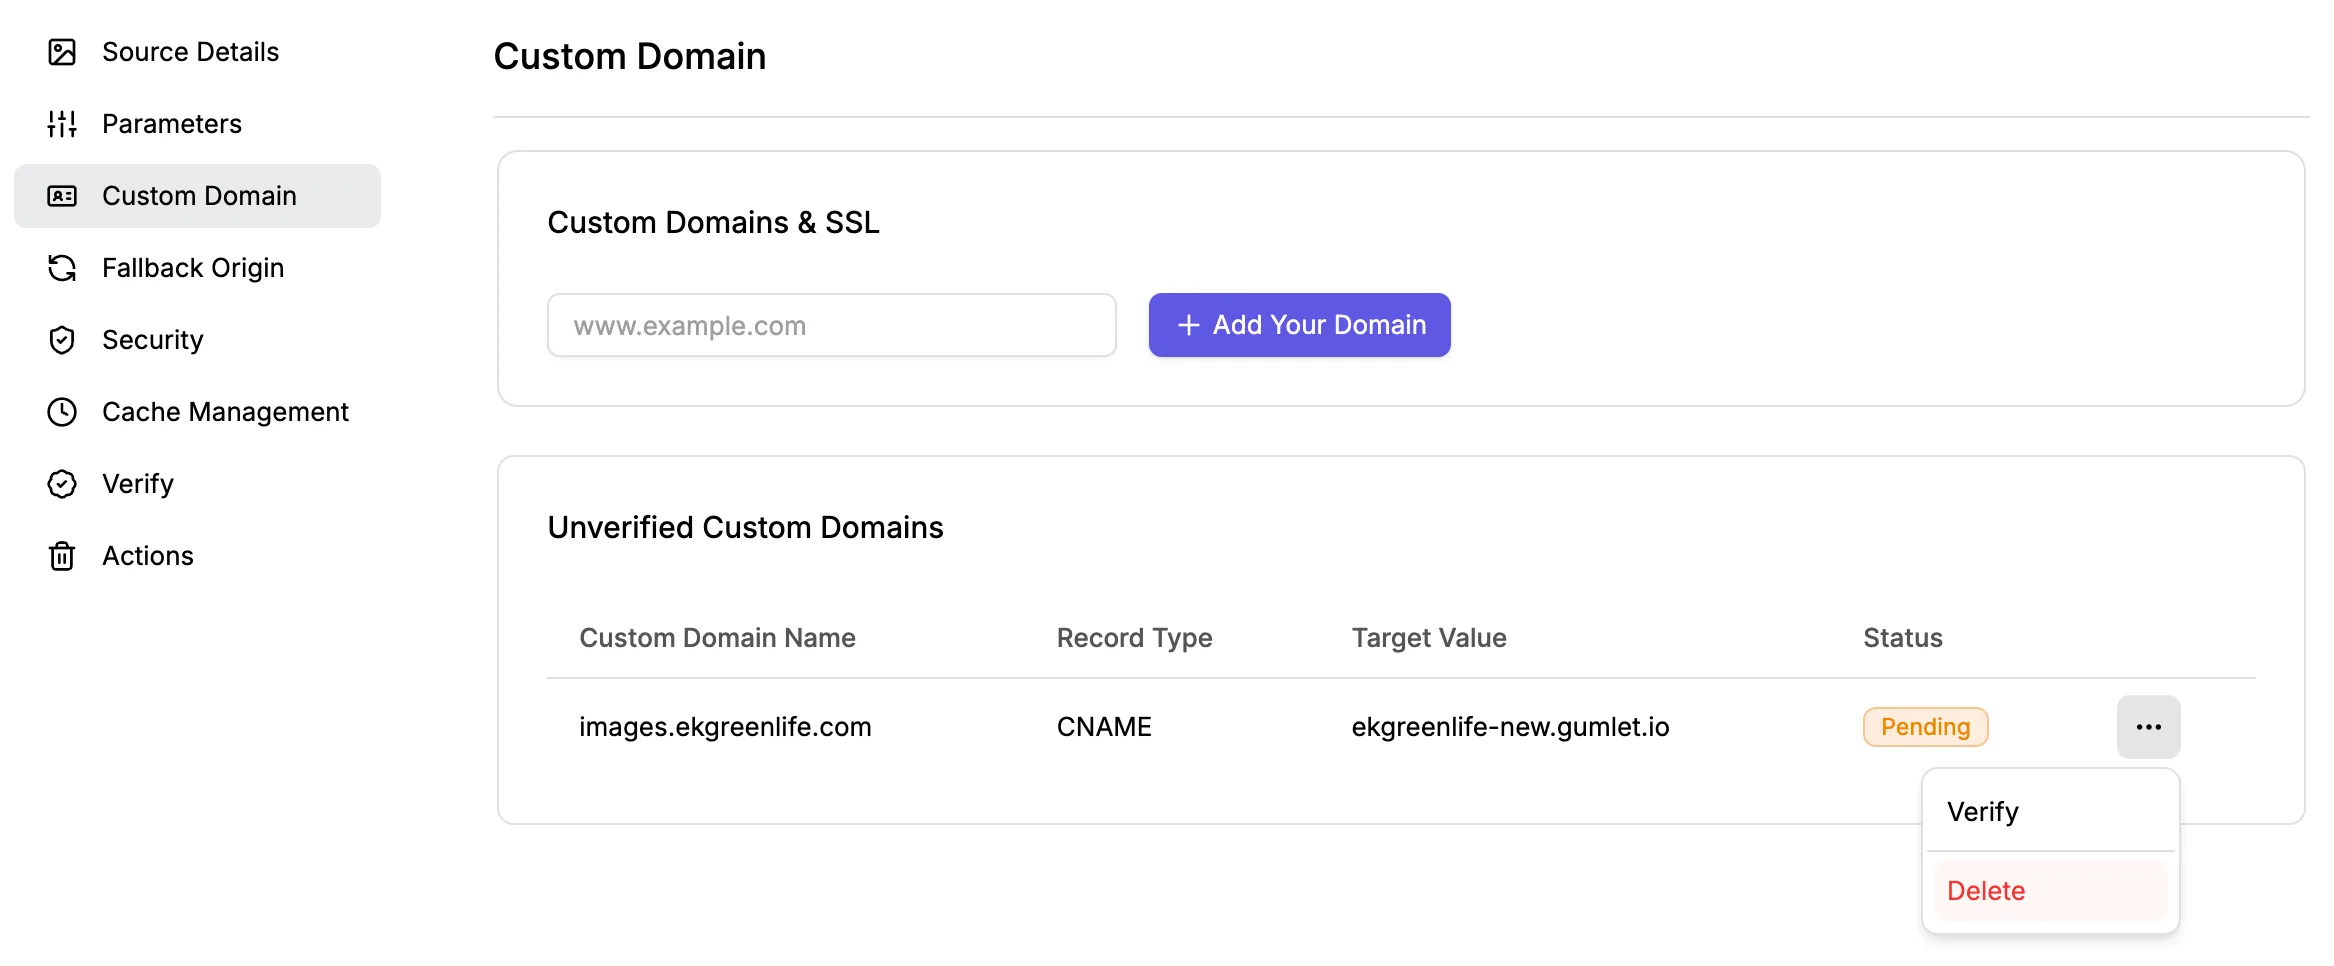Image resolution: width=2334 pixels, height=966 pixels.
Task: Click the Fallback Origin refresh icon
Action: point(62,268)
